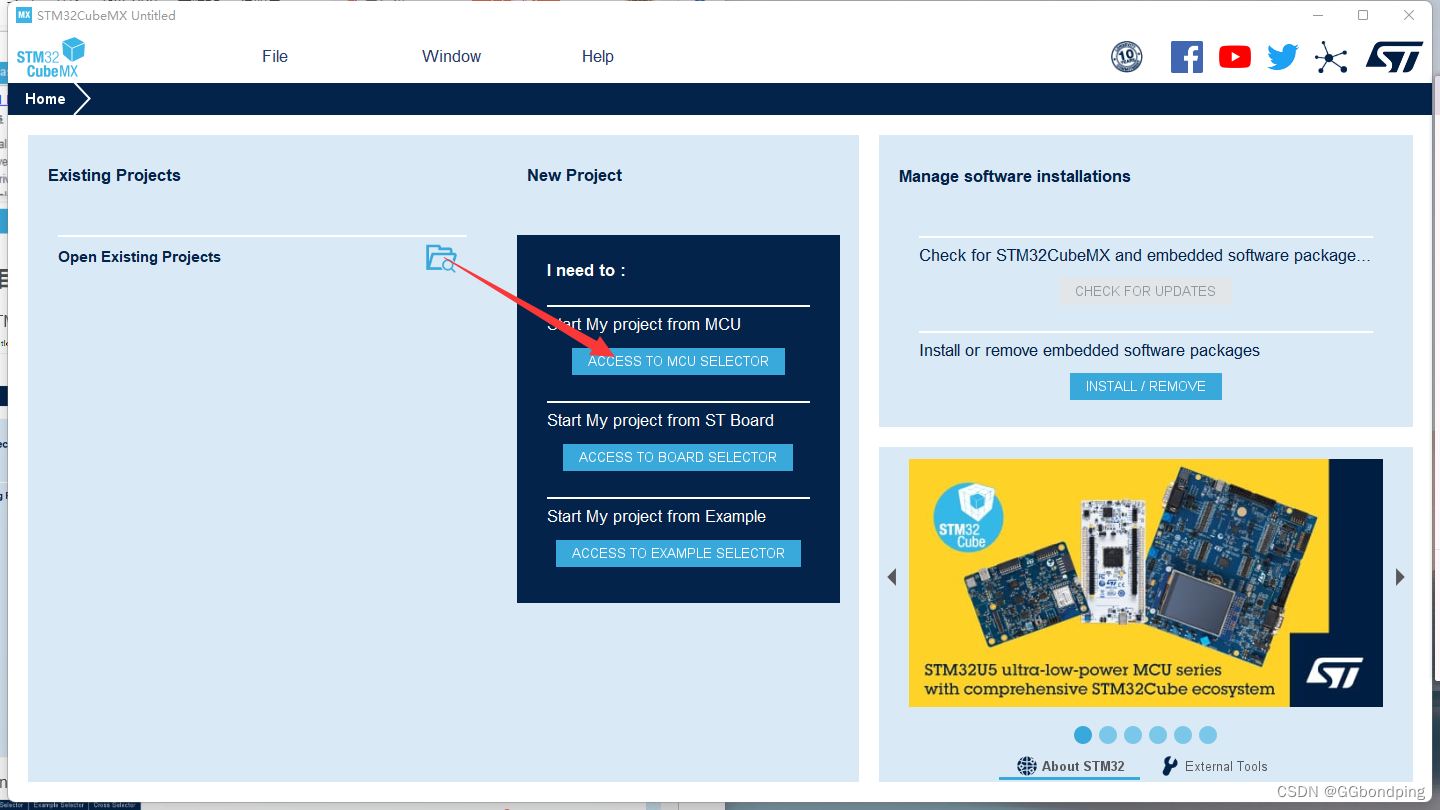Minimize the STM32CubeMX window
Viewport: 1440px width, 810px height.
[1318, 15]
